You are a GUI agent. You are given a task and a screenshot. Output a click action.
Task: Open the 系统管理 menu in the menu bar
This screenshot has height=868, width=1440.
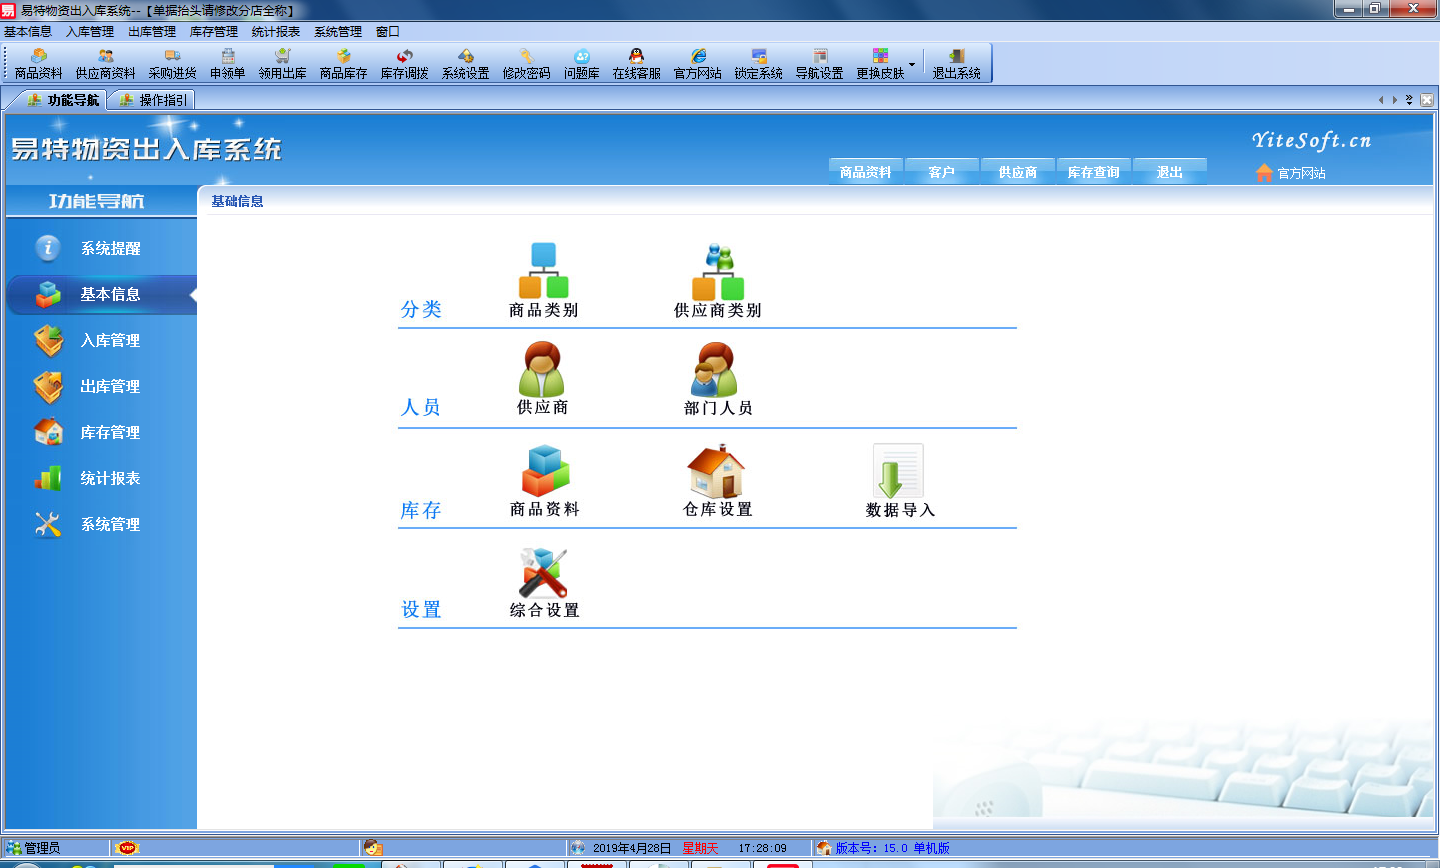point(338,32)
